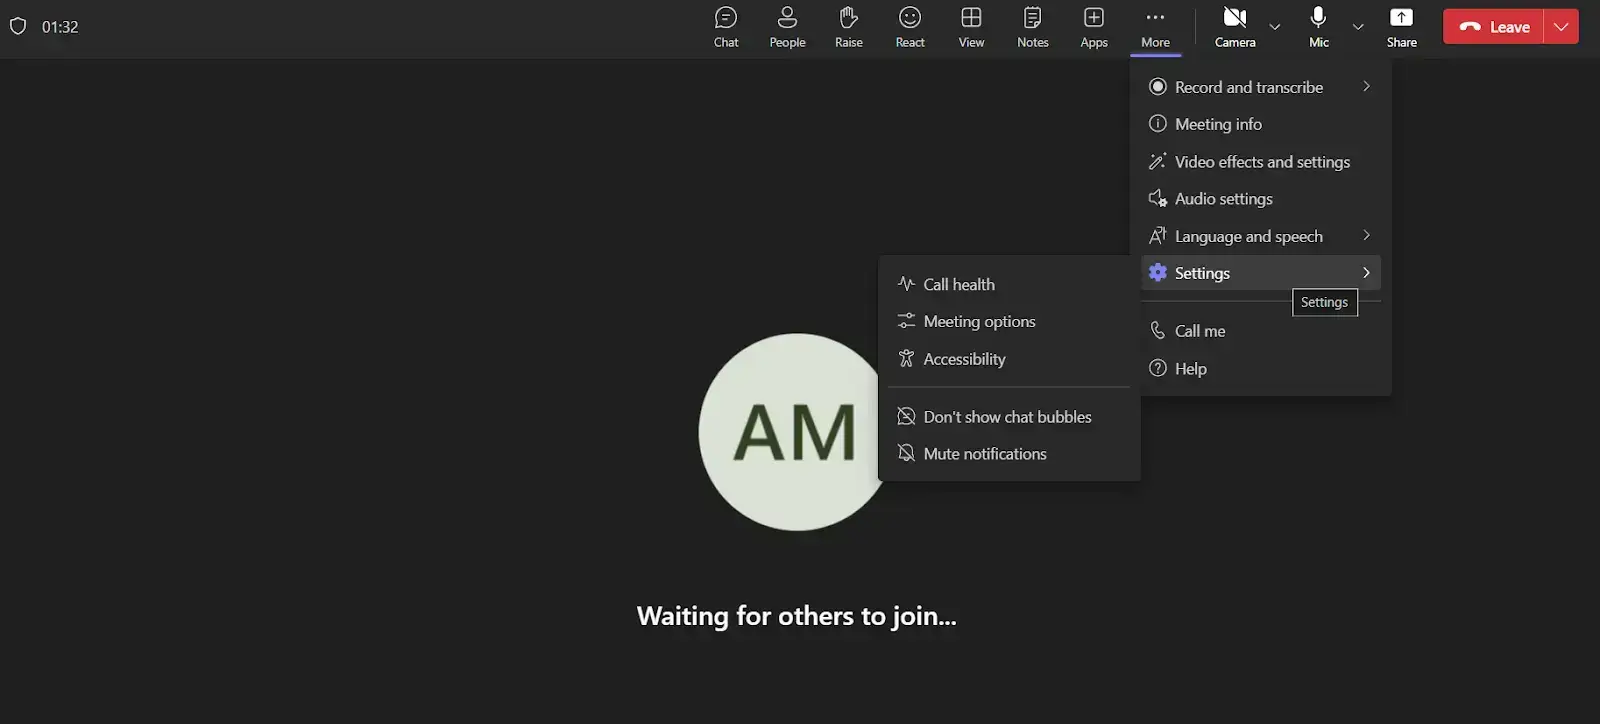Add Apps to the meeting

[1094, 27]
